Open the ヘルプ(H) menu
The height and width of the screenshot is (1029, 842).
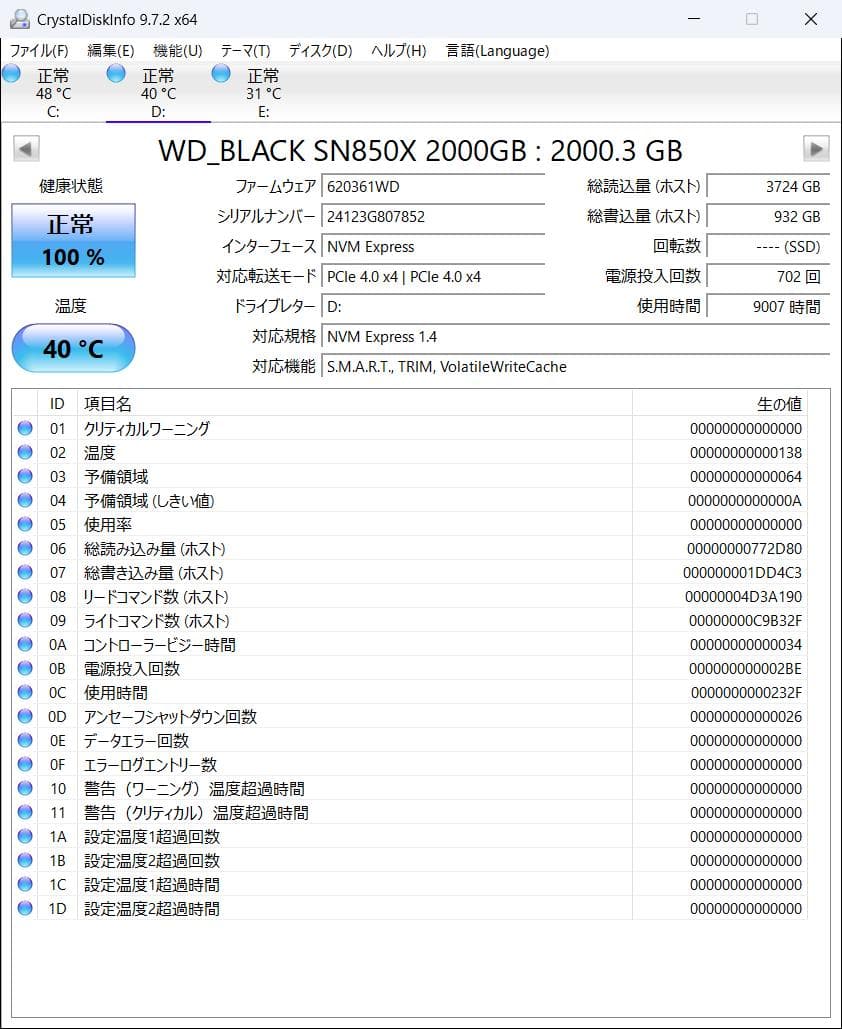[398, 51]
